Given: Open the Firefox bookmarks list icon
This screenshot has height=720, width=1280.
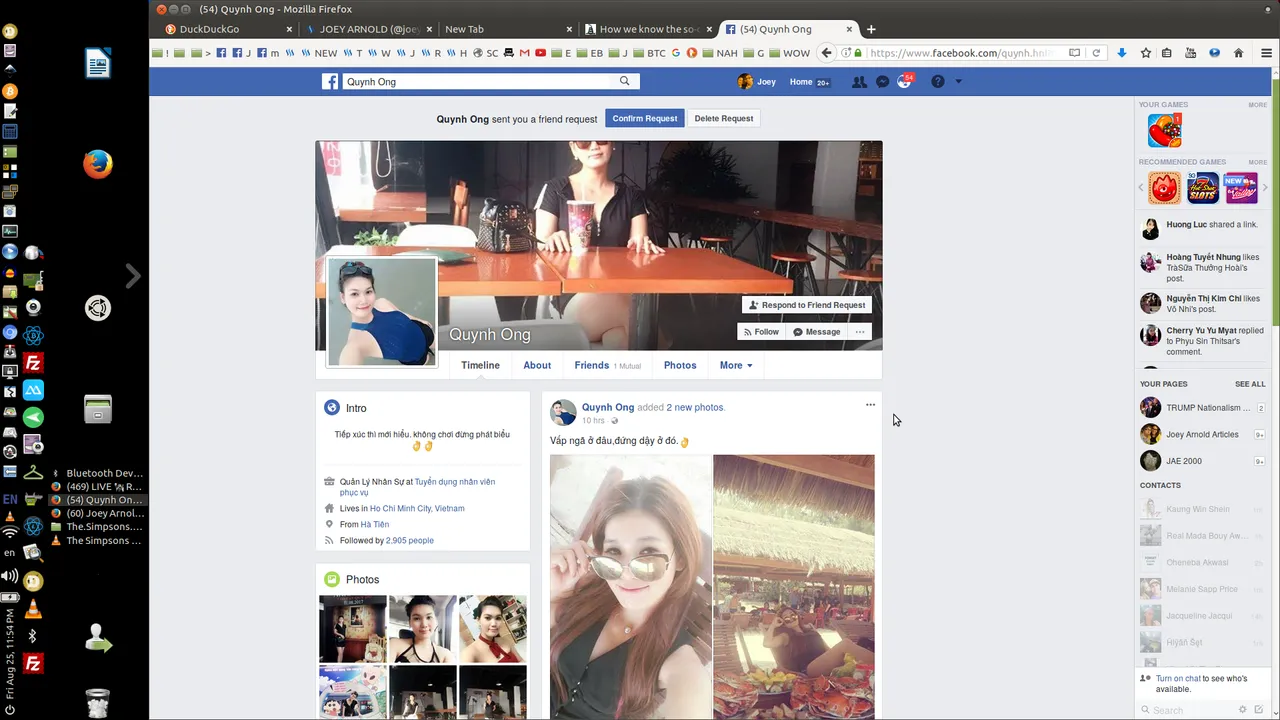Looking at the screenshot, I should (x=1166, y=53).
